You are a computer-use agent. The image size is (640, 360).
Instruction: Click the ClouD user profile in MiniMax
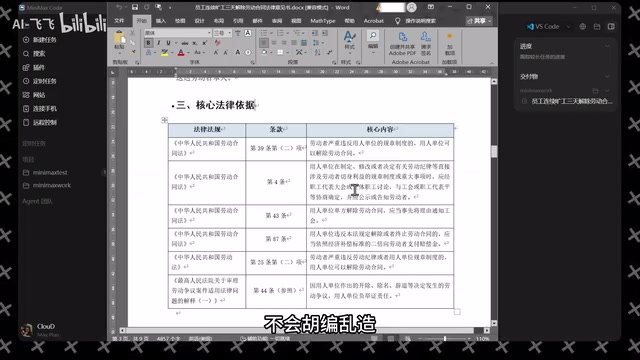click(40, 330)
